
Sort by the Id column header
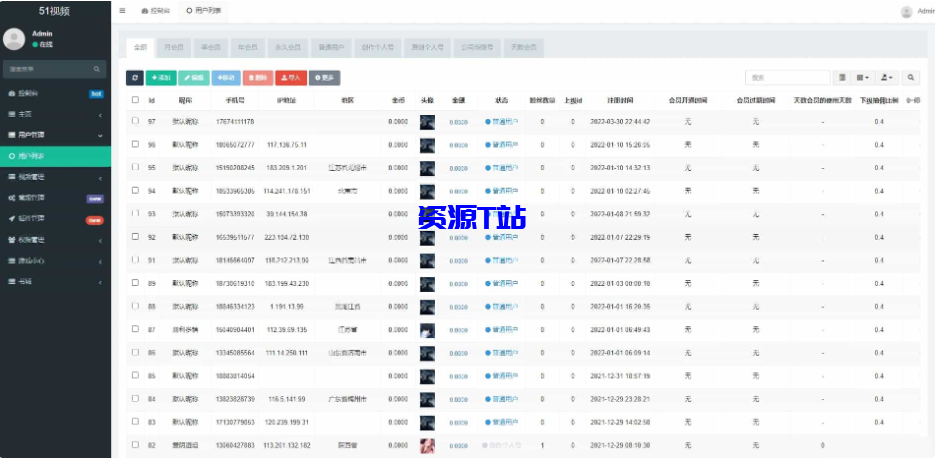pyautogui.click(x=152, y=101)
